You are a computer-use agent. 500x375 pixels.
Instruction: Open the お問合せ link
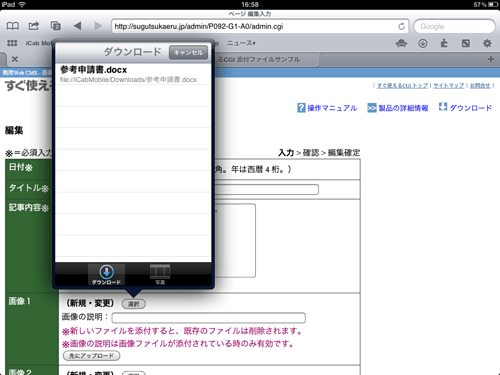point(480,86)
